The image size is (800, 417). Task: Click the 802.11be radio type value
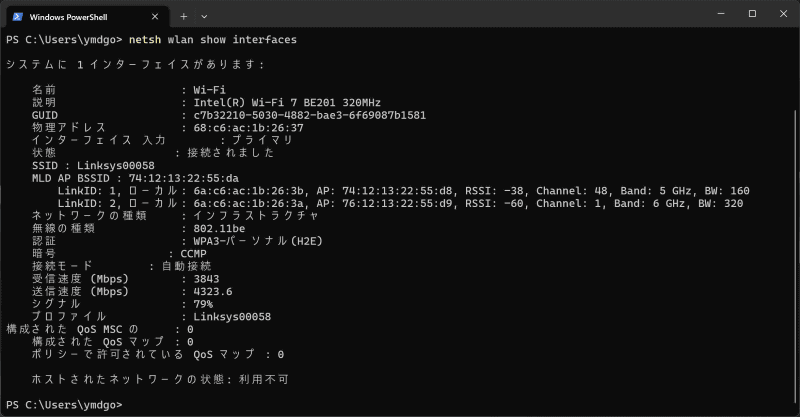(x=221, y=228)
